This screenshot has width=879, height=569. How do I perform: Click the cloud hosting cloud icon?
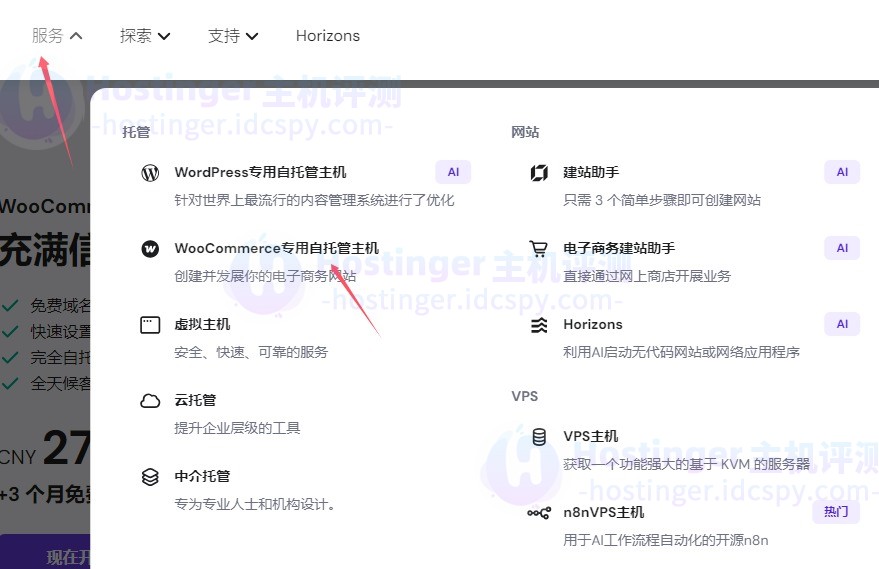[x=150, y=401]
